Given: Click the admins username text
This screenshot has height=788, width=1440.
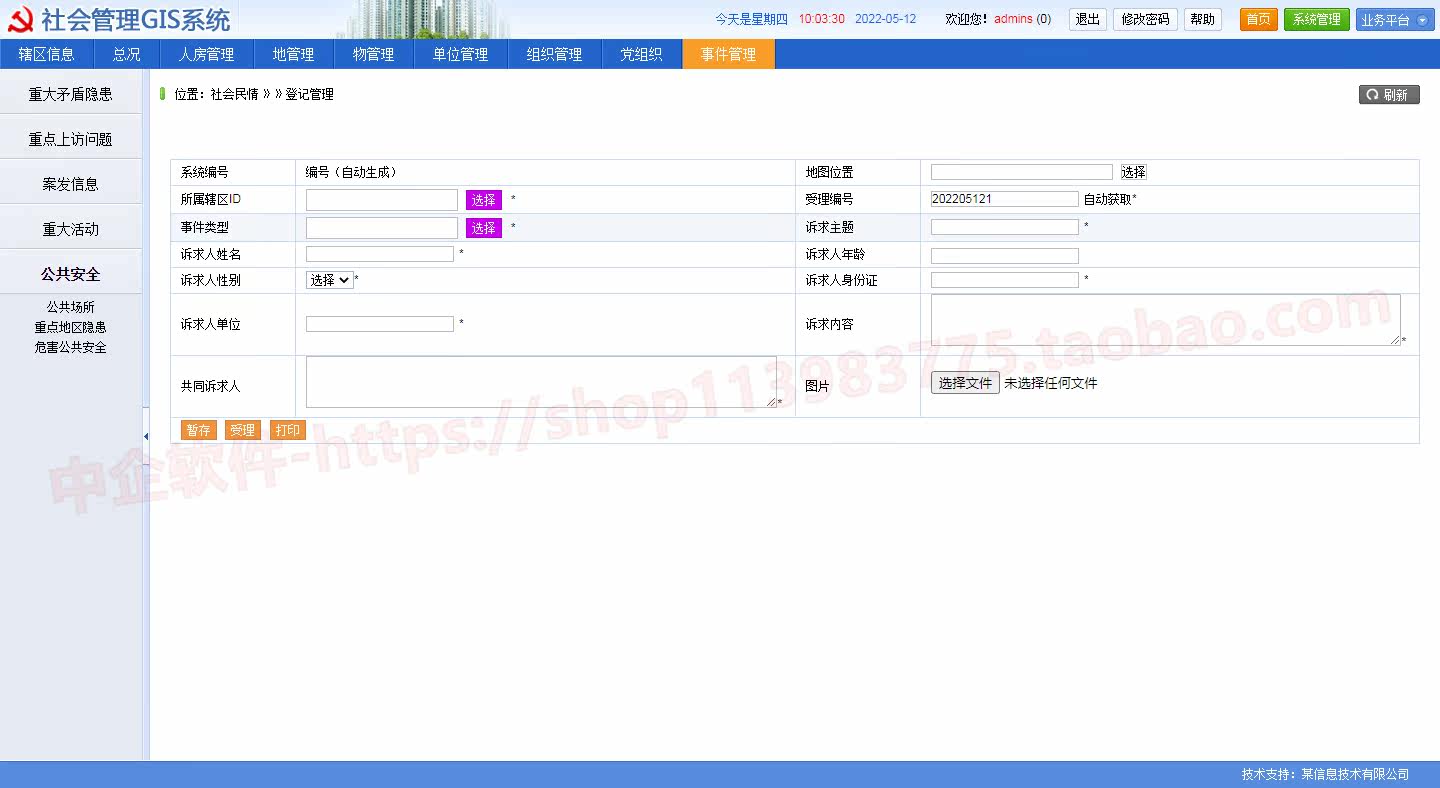Looking at the screenshot, I should [1013, 19].
